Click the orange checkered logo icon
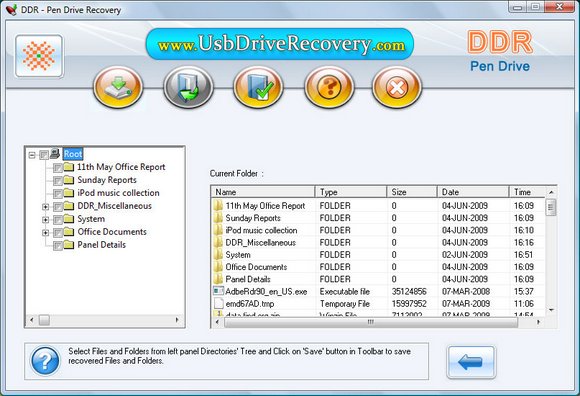Viewport: 580px width, 396px height. [x=39, y=56]
